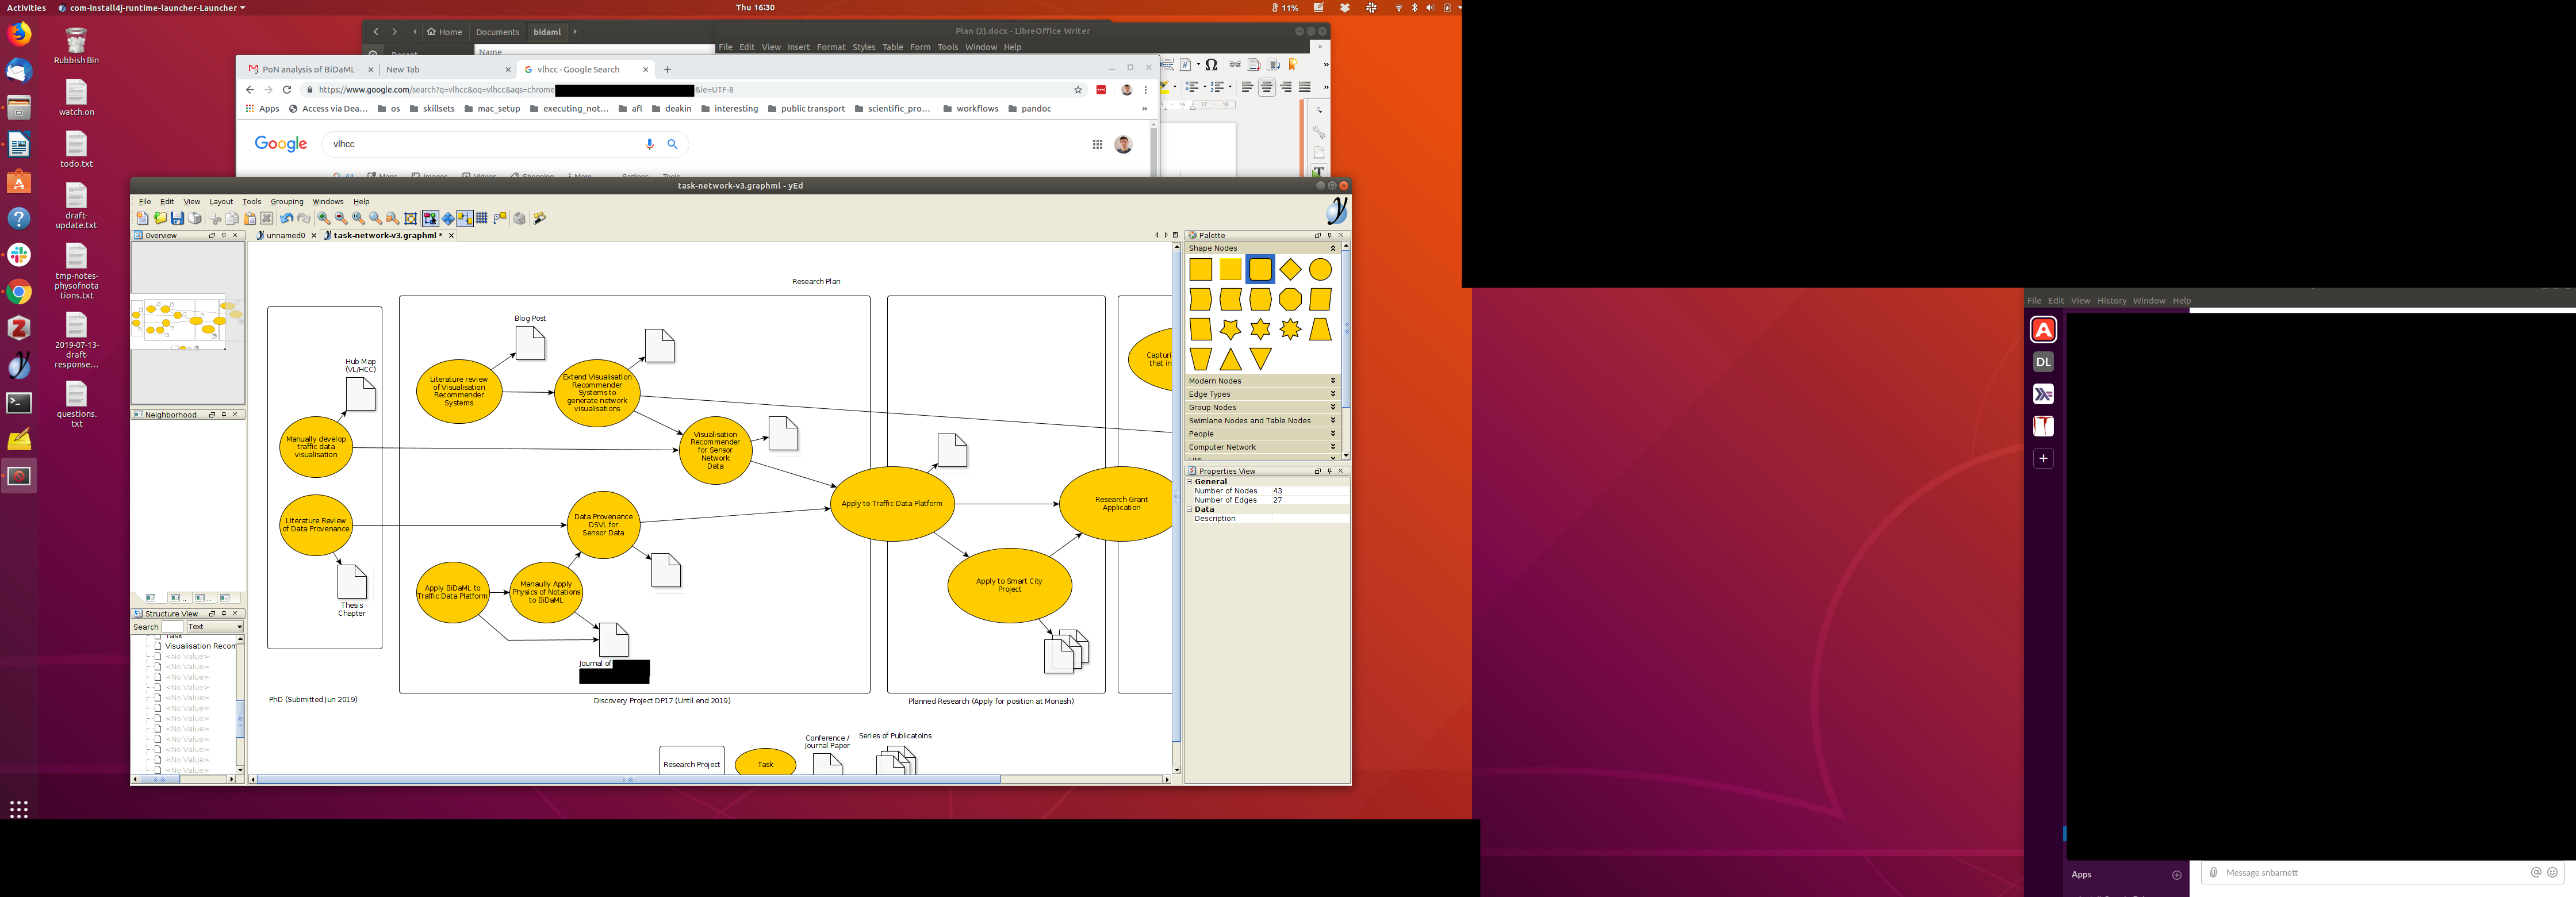Click the circle shape swatch in Palette
2576x897 pixels.
(x=1320, y=269)
